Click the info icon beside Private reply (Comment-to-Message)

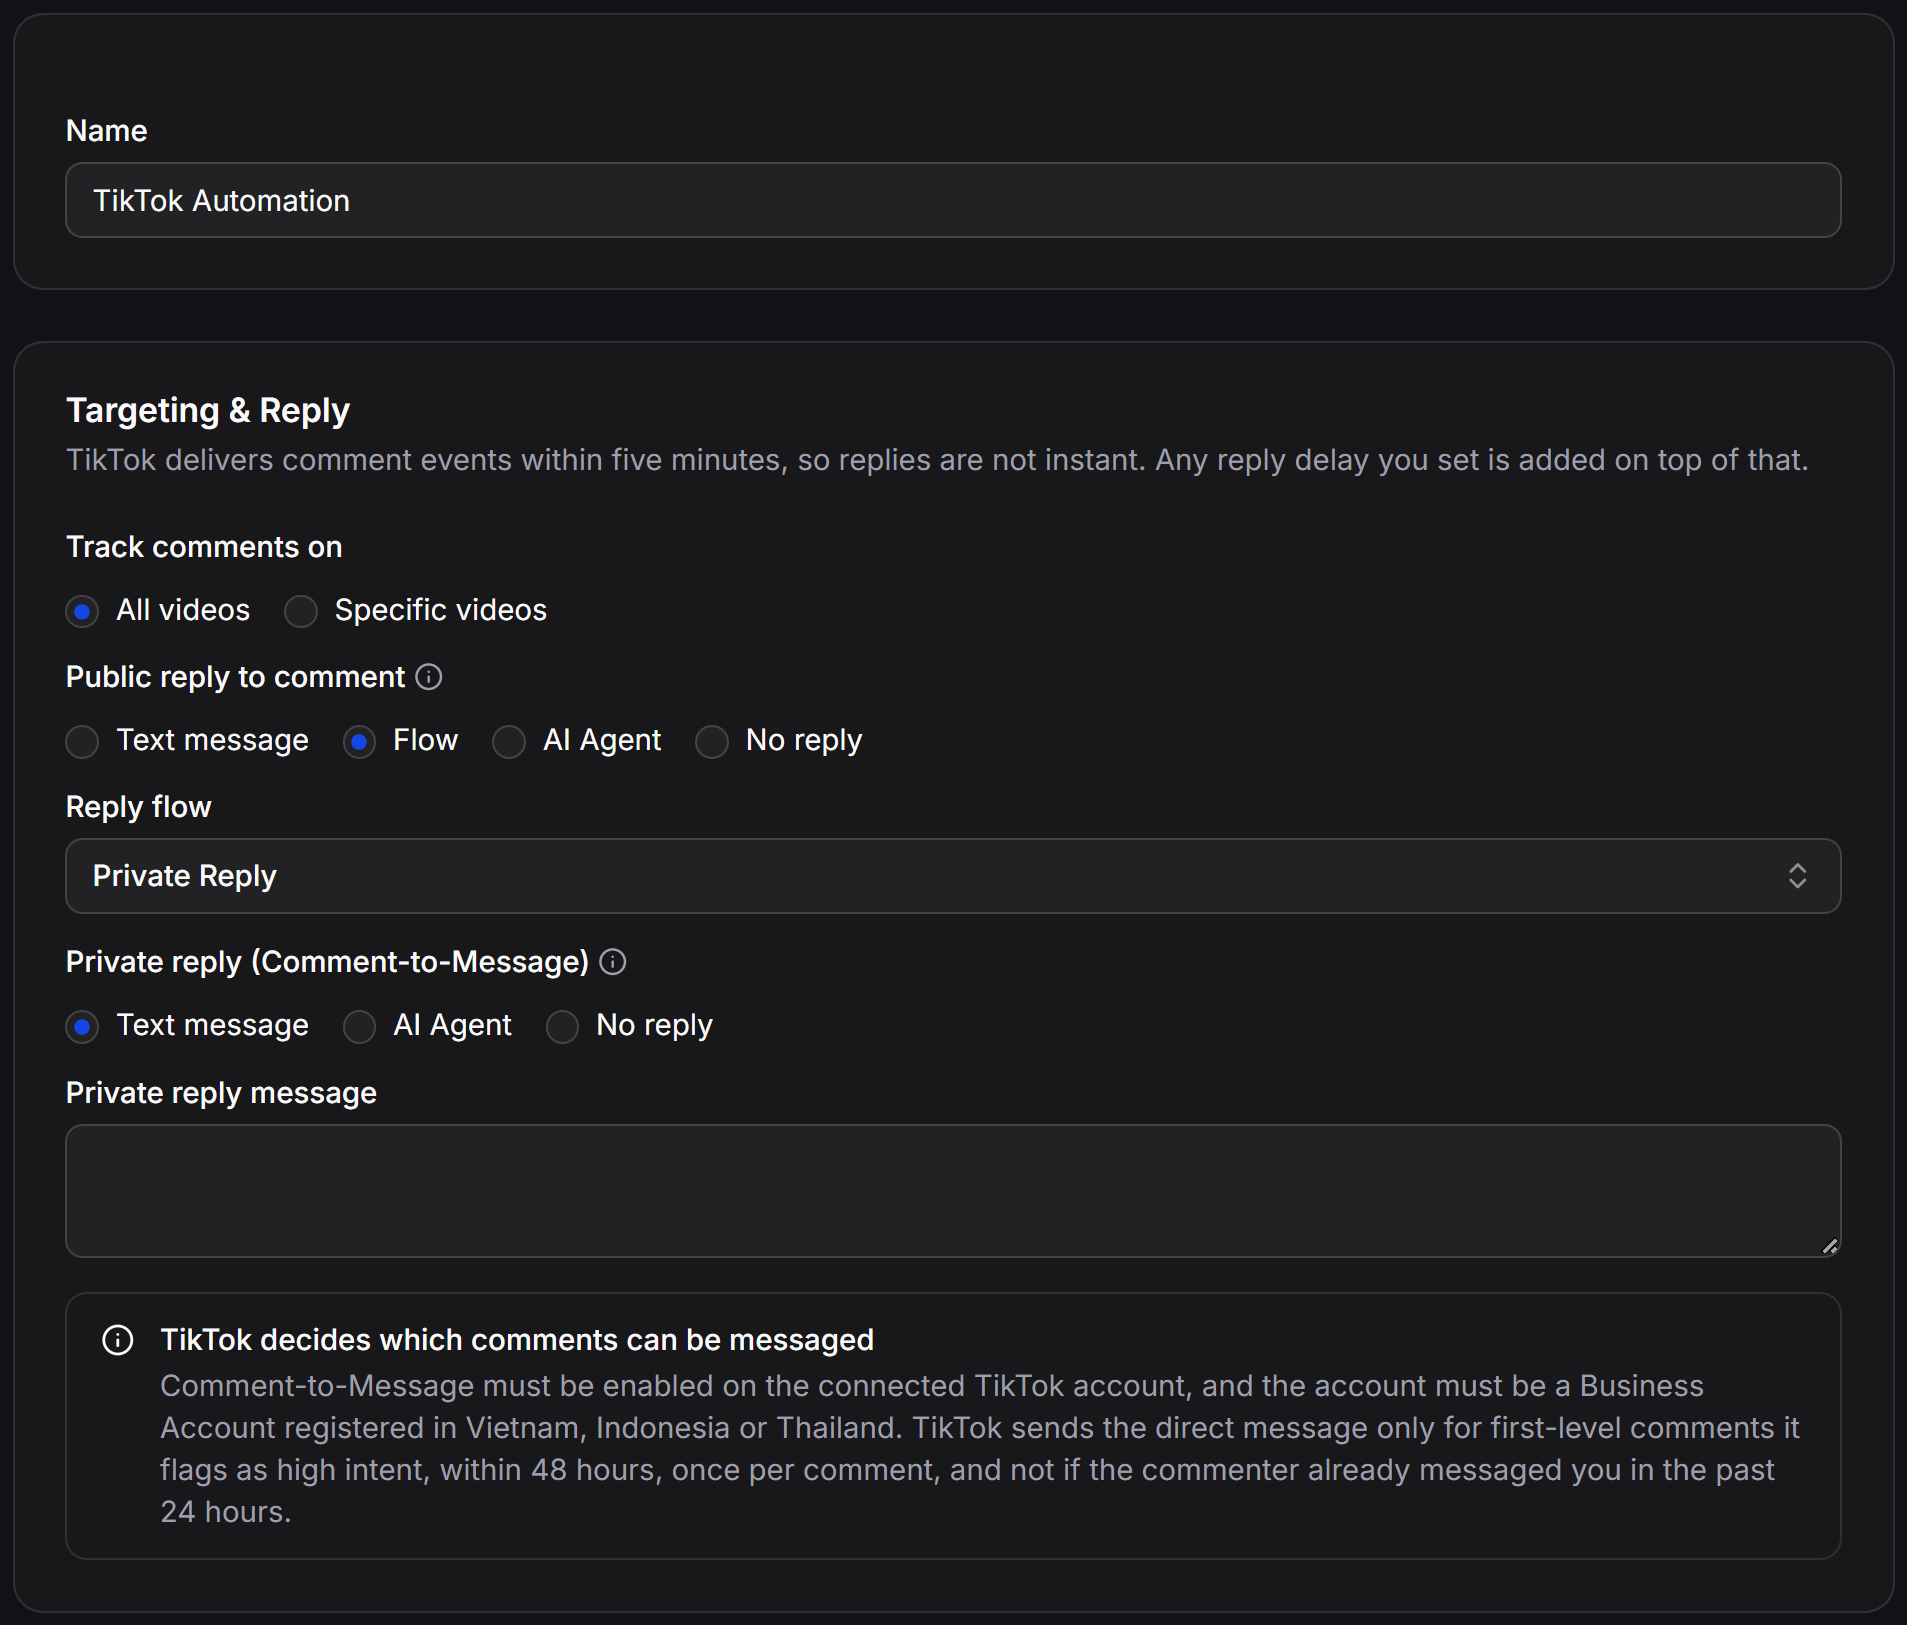[x=613, y=962]
